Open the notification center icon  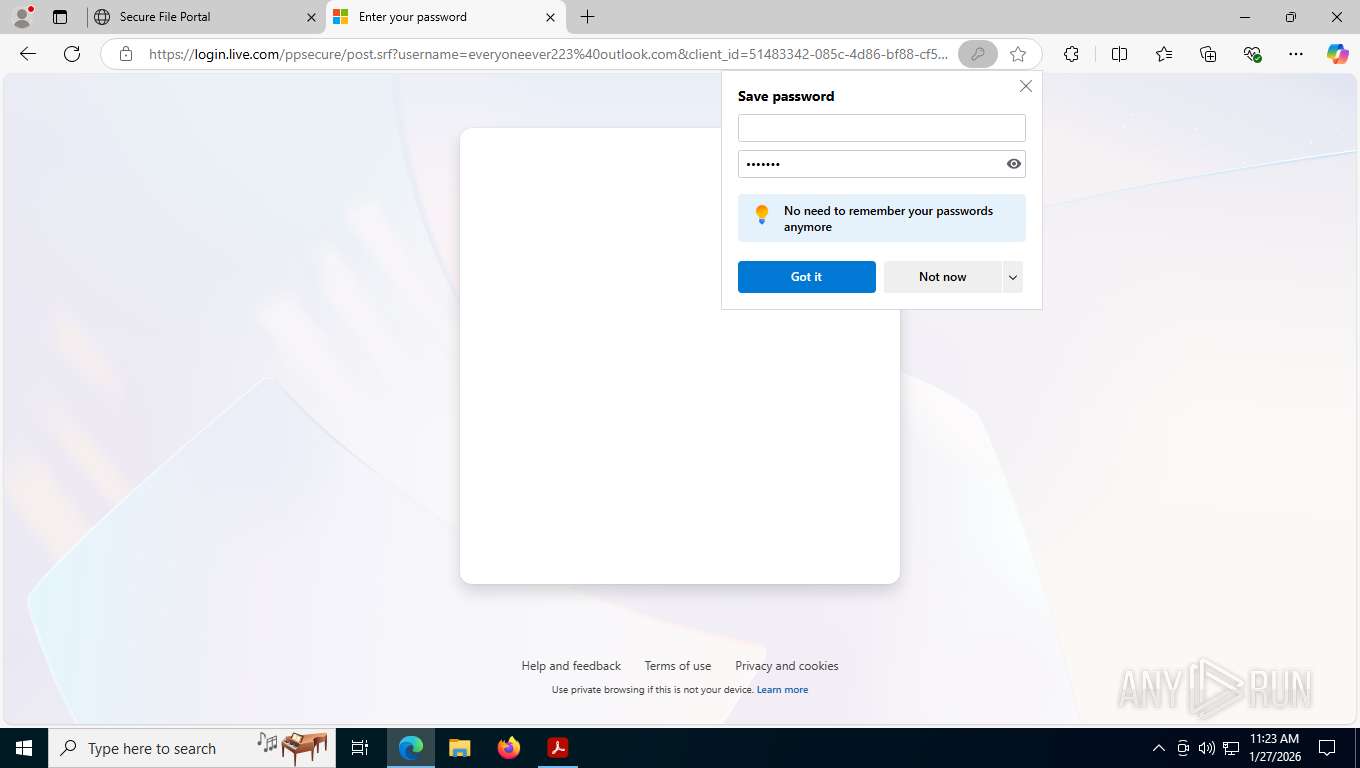pyautogui.click(x=1327, y=748)
